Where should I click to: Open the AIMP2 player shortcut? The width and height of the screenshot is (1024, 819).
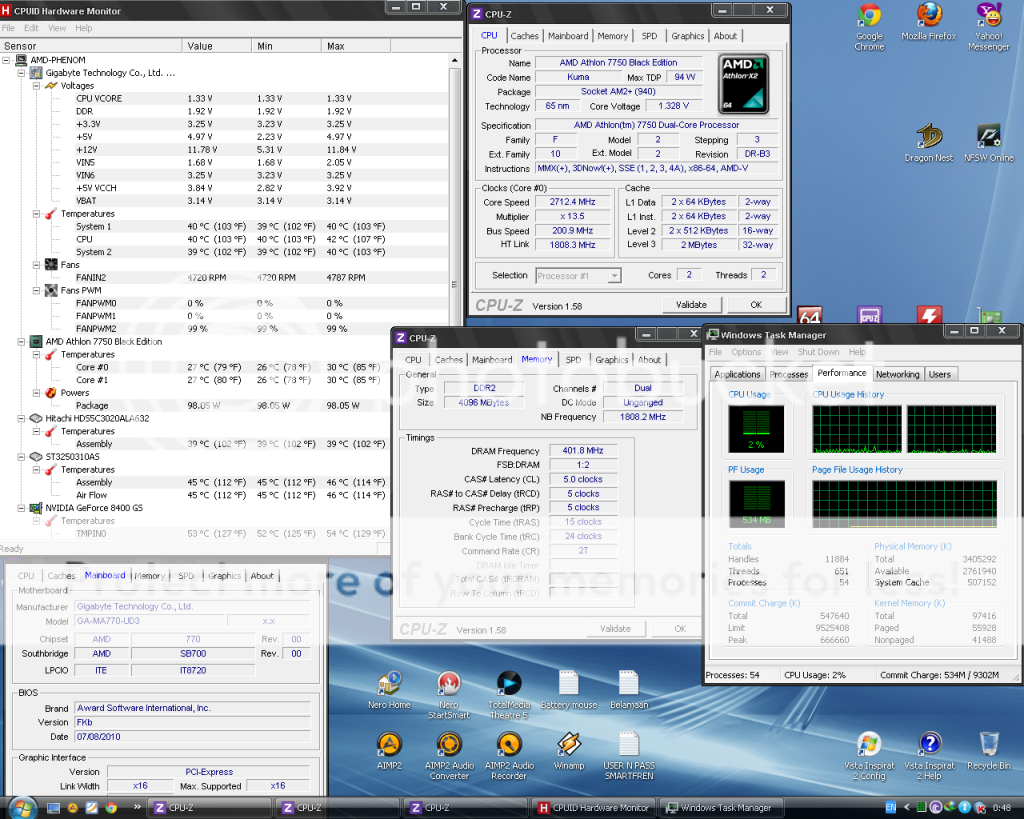point(389,751)
